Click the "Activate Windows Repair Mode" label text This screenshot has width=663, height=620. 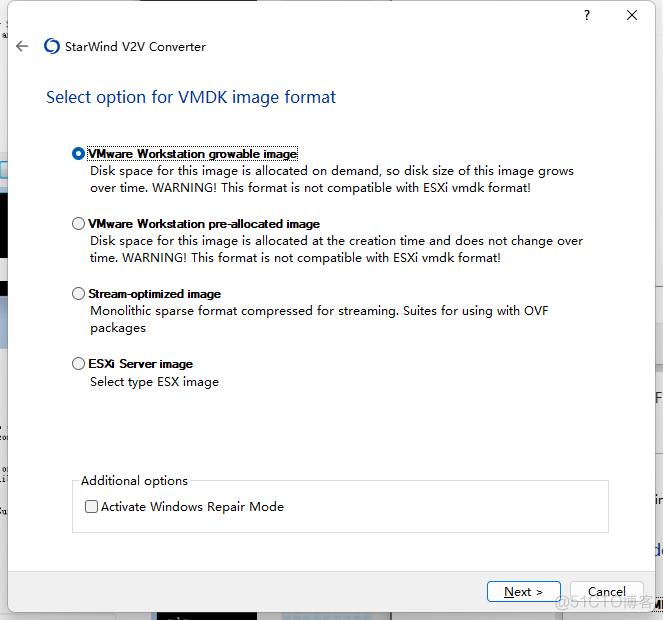coord(192,507)
